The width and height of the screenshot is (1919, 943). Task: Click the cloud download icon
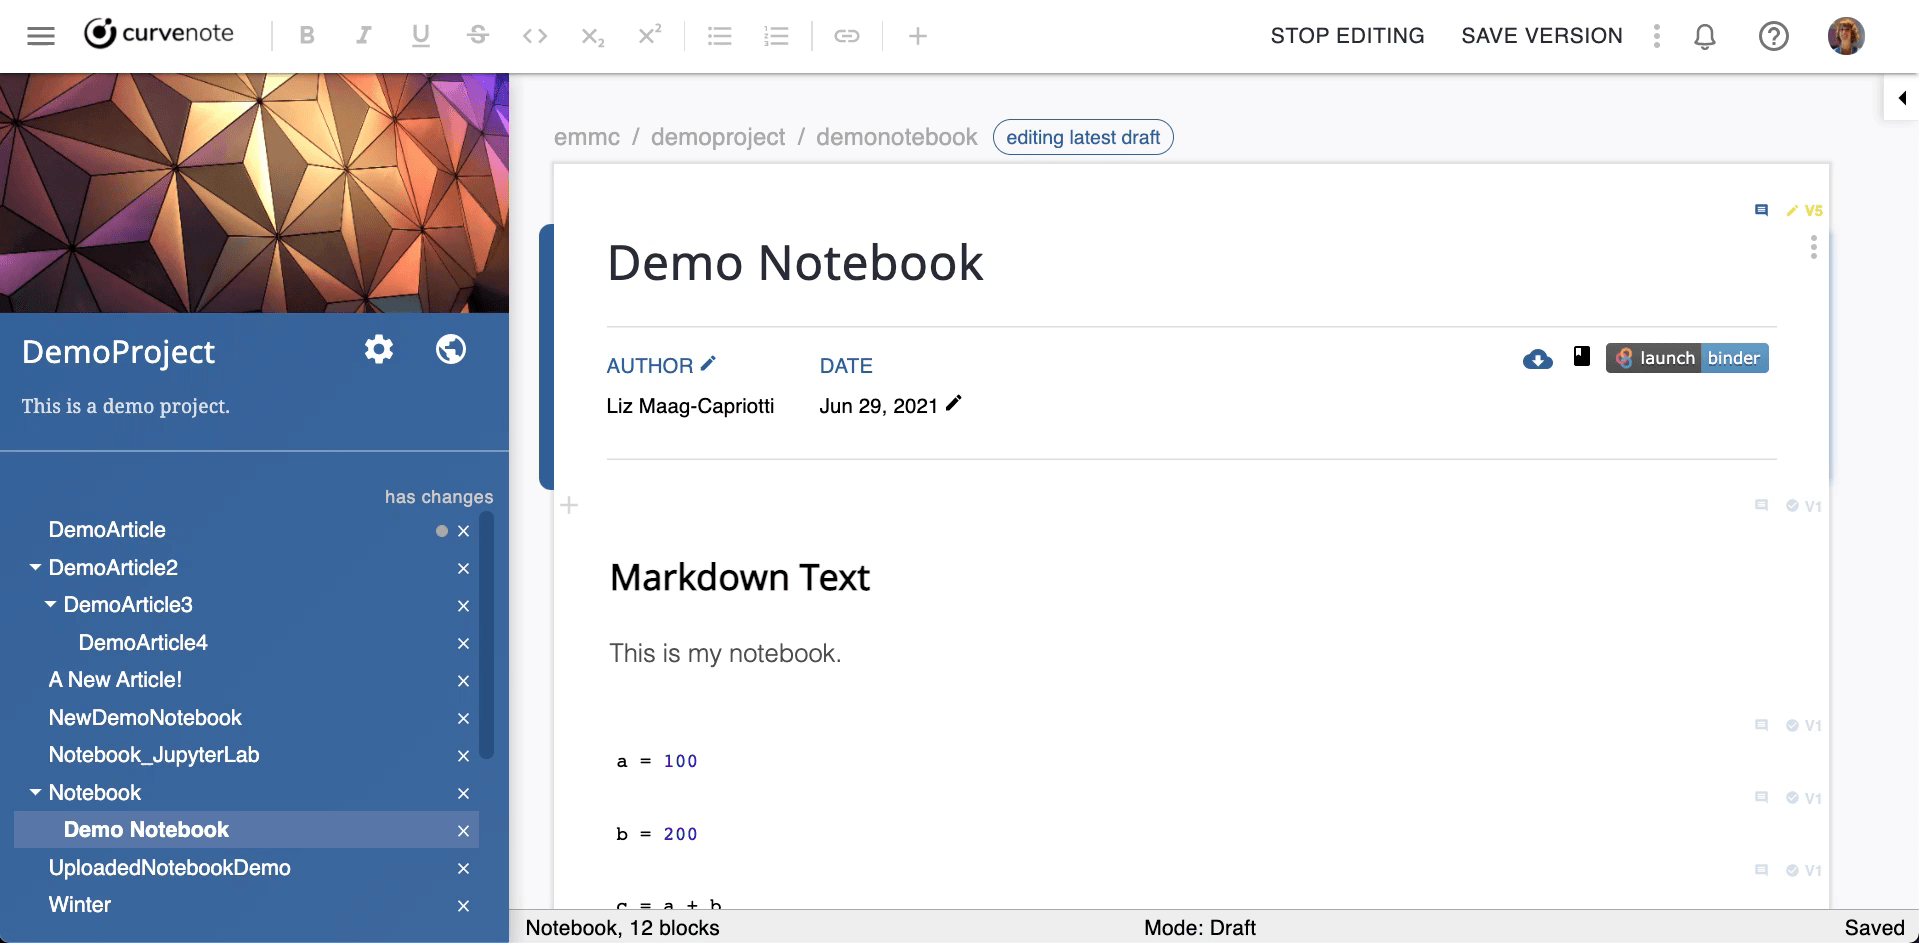click(1537, 359)
